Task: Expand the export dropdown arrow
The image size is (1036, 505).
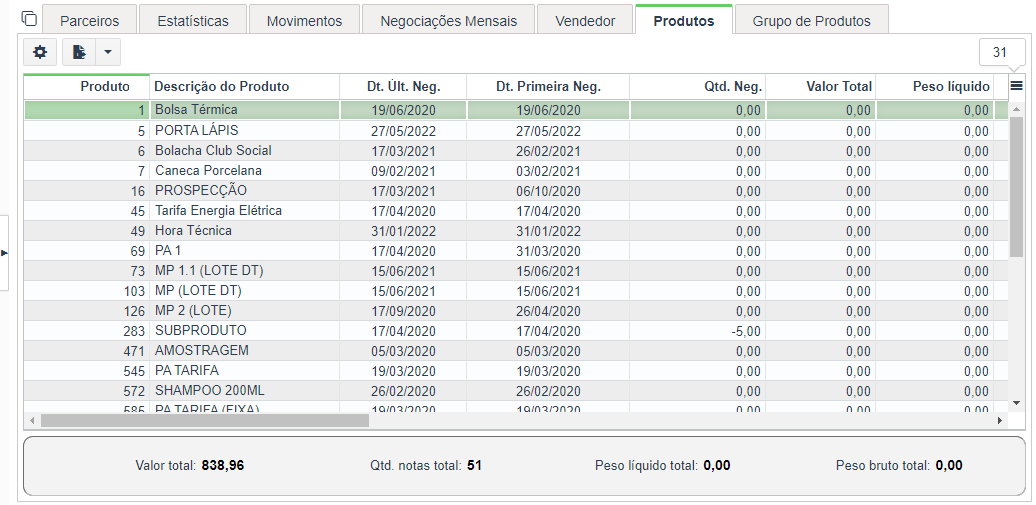Action: (108, 52)
